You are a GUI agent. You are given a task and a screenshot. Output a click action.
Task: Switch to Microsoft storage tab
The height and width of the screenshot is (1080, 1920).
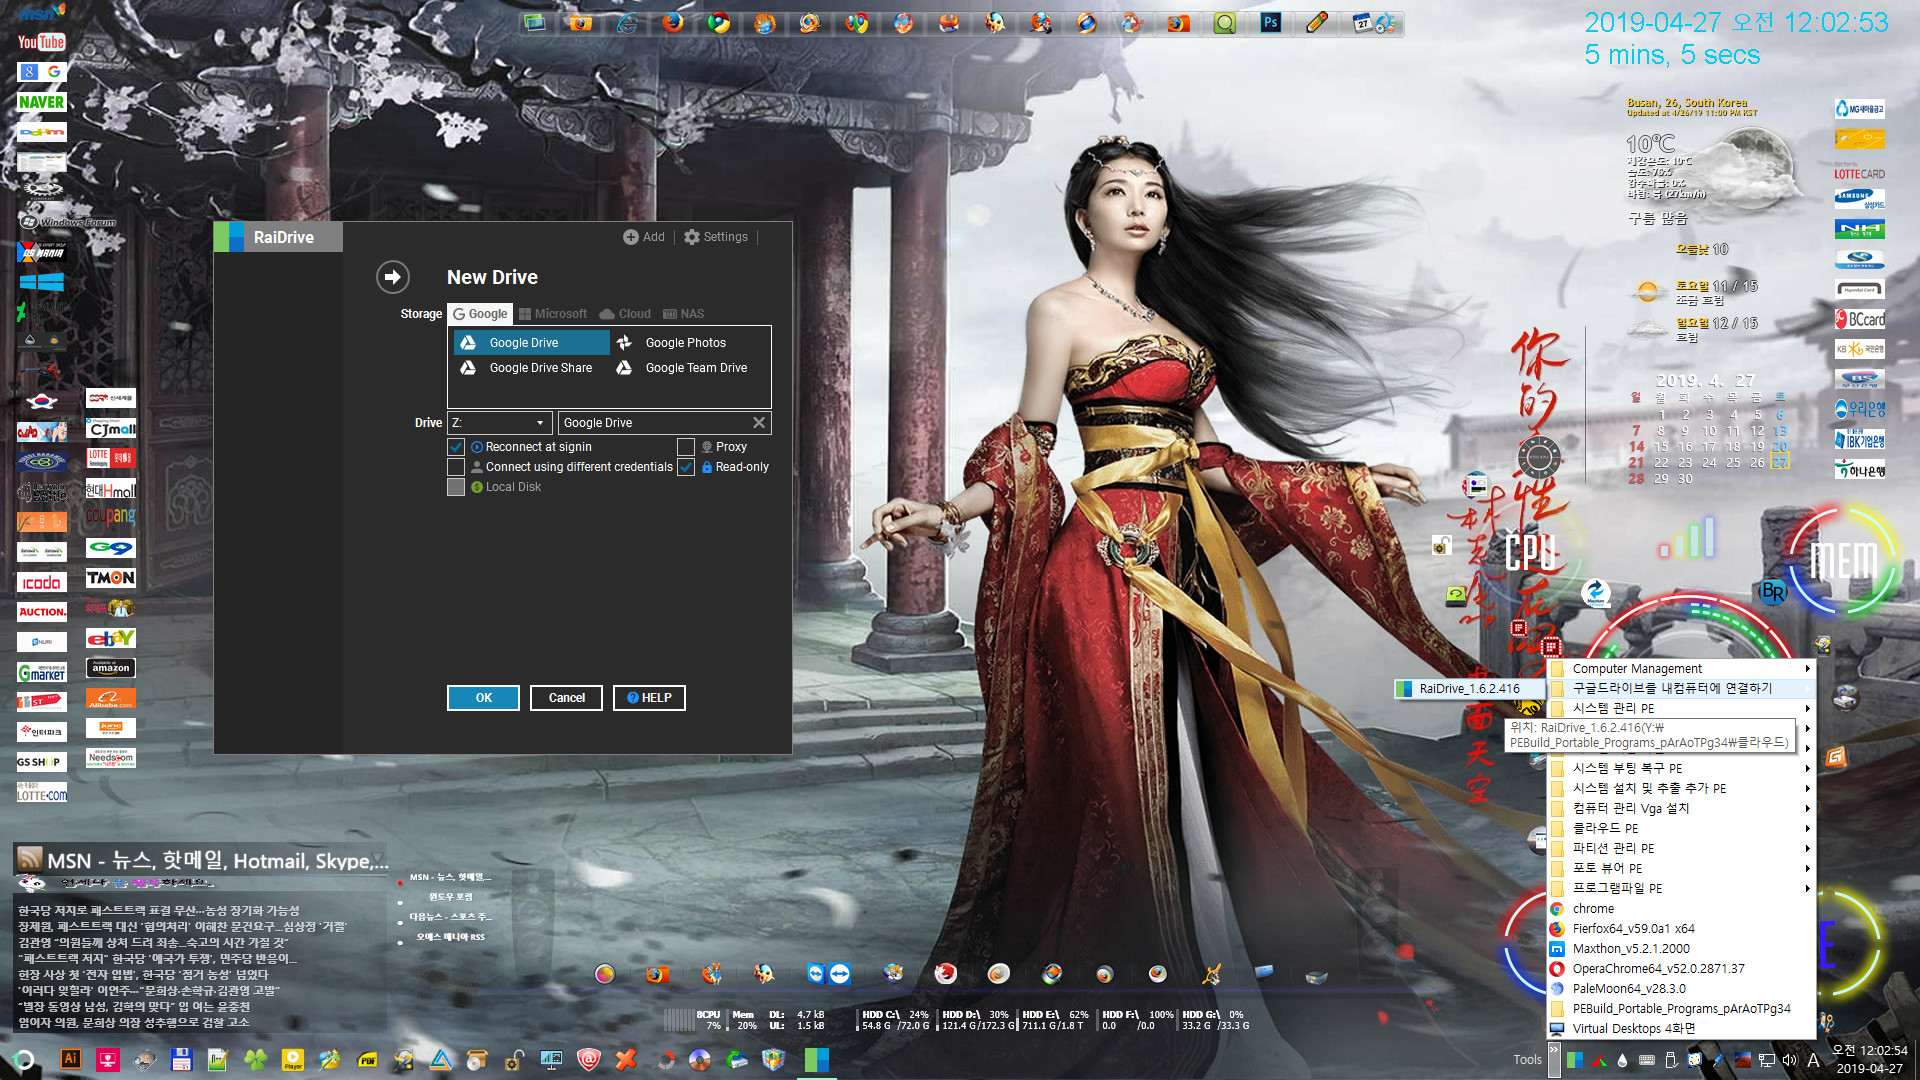click(553, 314)
